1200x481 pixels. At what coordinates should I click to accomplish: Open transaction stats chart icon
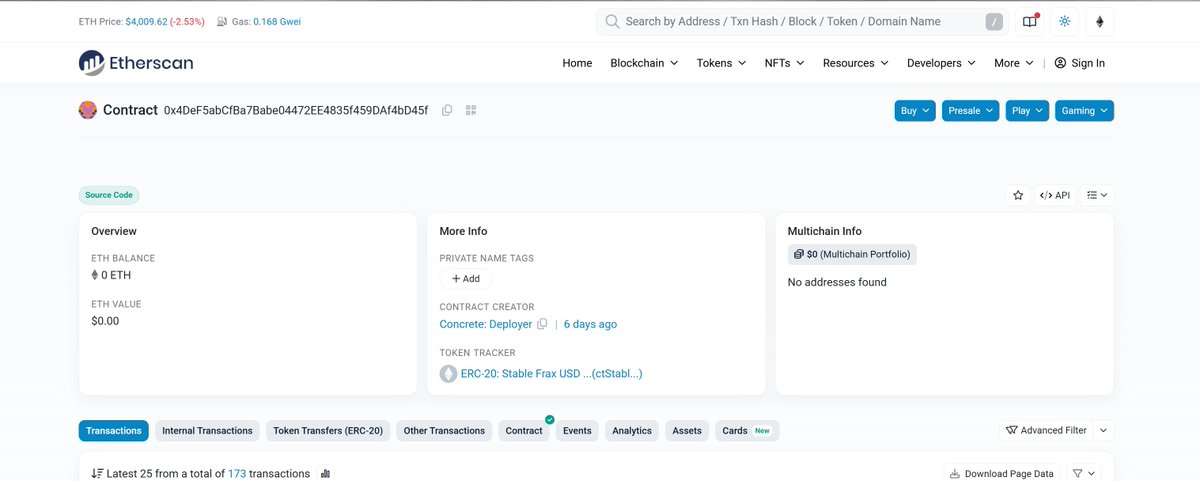pyautogui.click(x=325, y=474)
